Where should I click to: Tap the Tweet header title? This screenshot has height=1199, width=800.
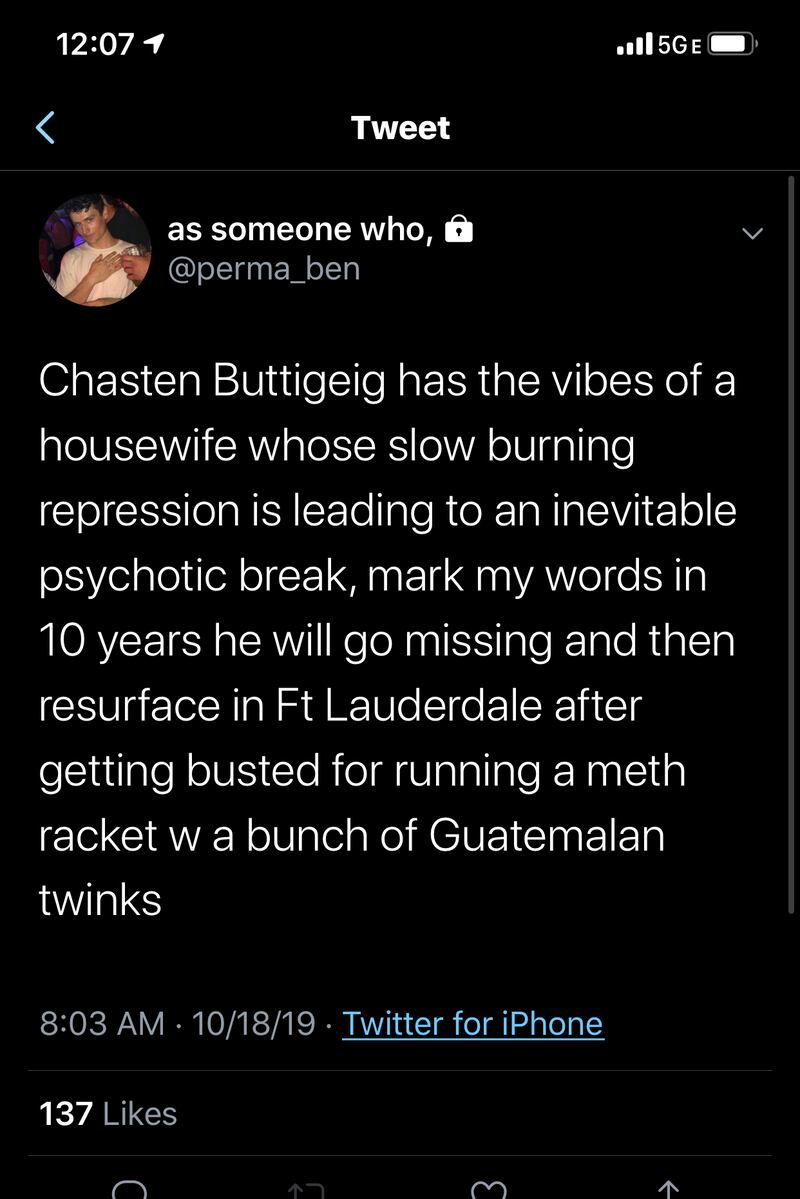[400, 128]
